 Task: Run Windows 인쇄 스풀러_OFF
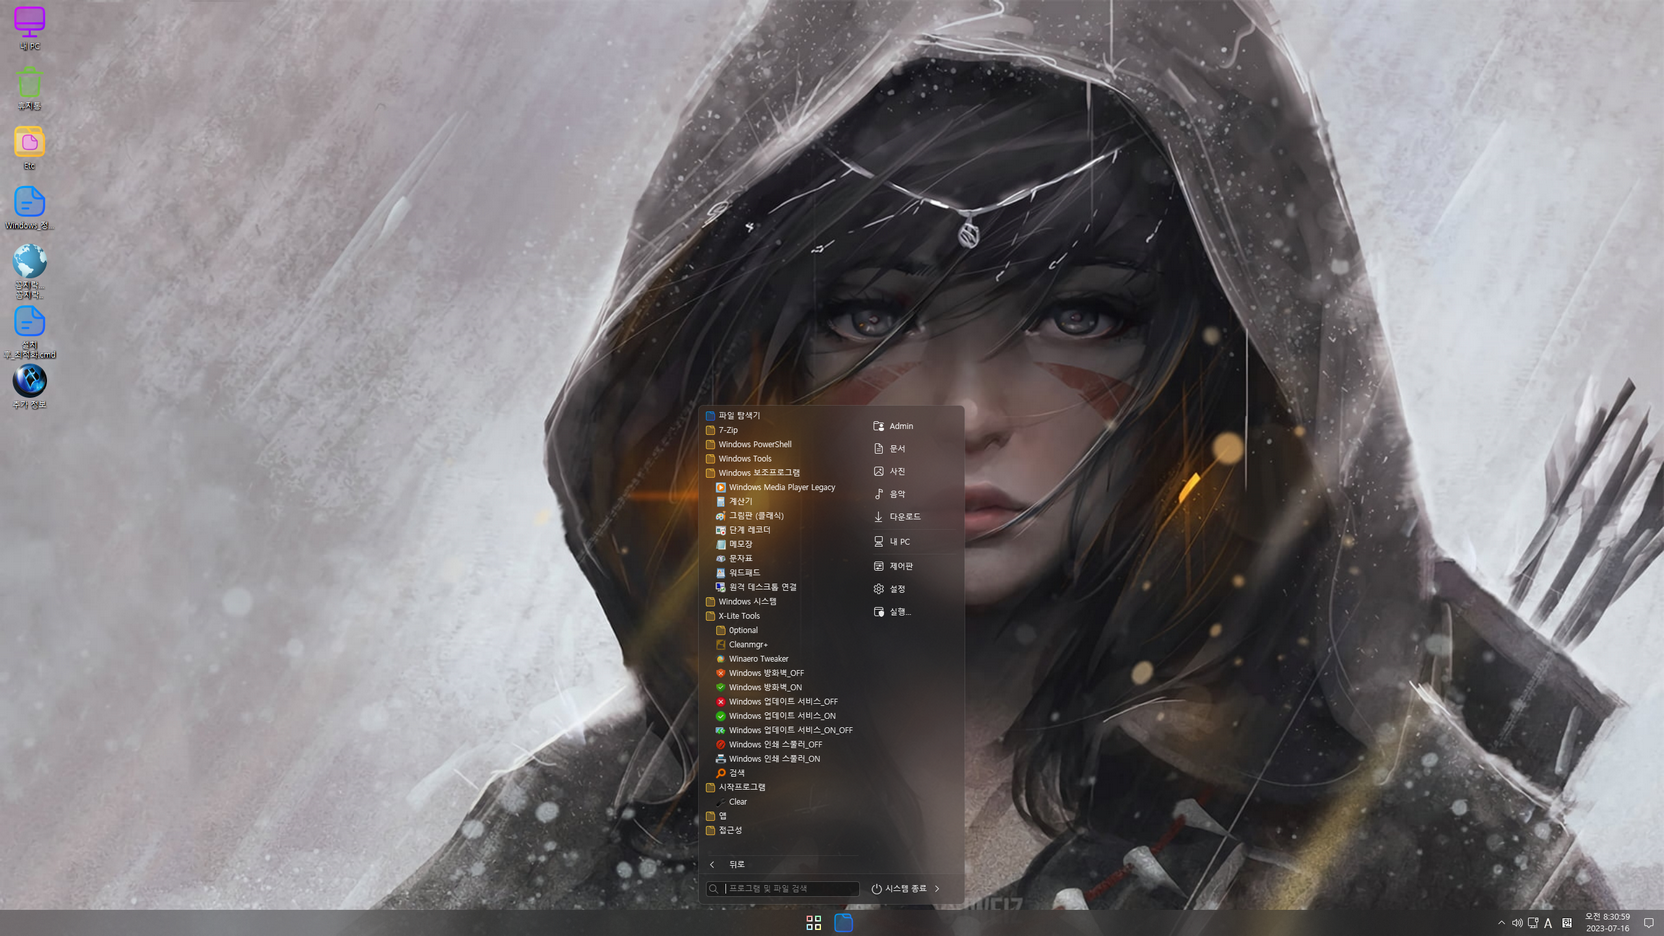(x=768, y=744)
